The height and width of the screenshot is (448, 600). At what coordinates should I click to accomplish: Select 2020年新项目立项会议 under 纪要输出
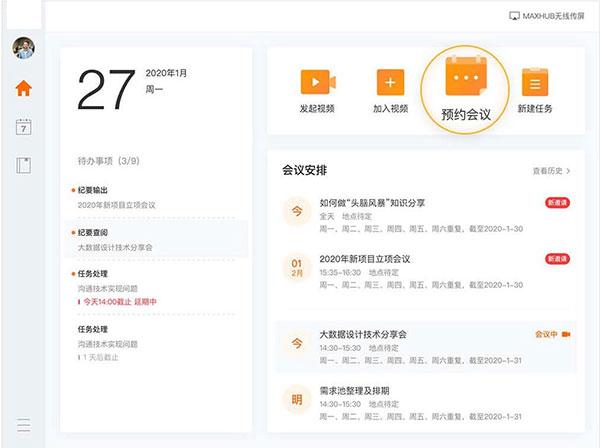tap(117, 205)
